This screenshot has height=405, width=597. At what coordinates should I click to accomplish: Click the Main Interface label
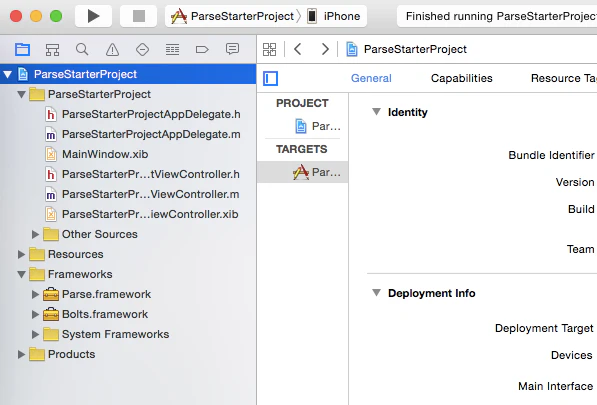tap(555, 386)
